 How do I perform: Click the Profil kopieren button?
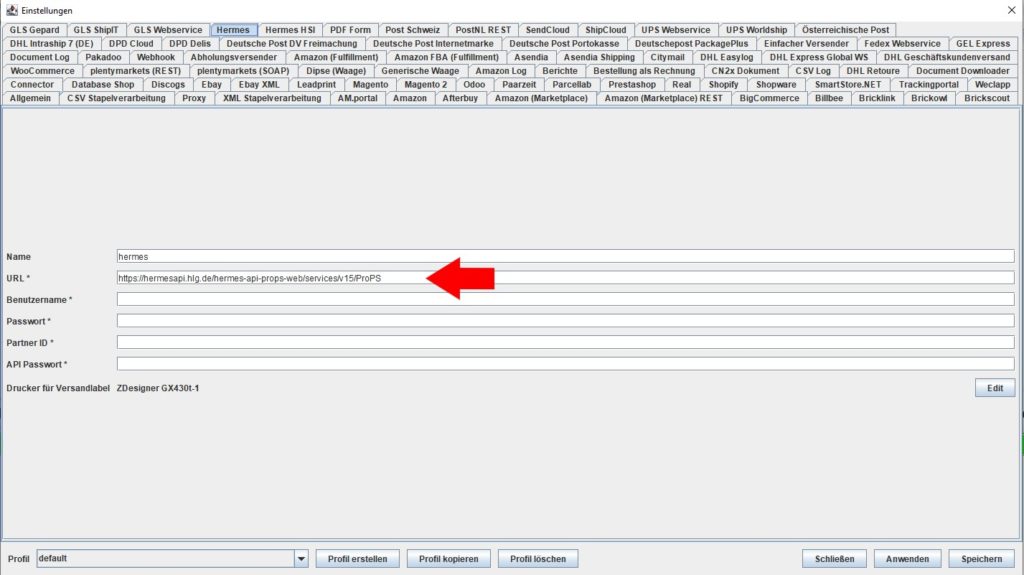[x=449, y=559]
